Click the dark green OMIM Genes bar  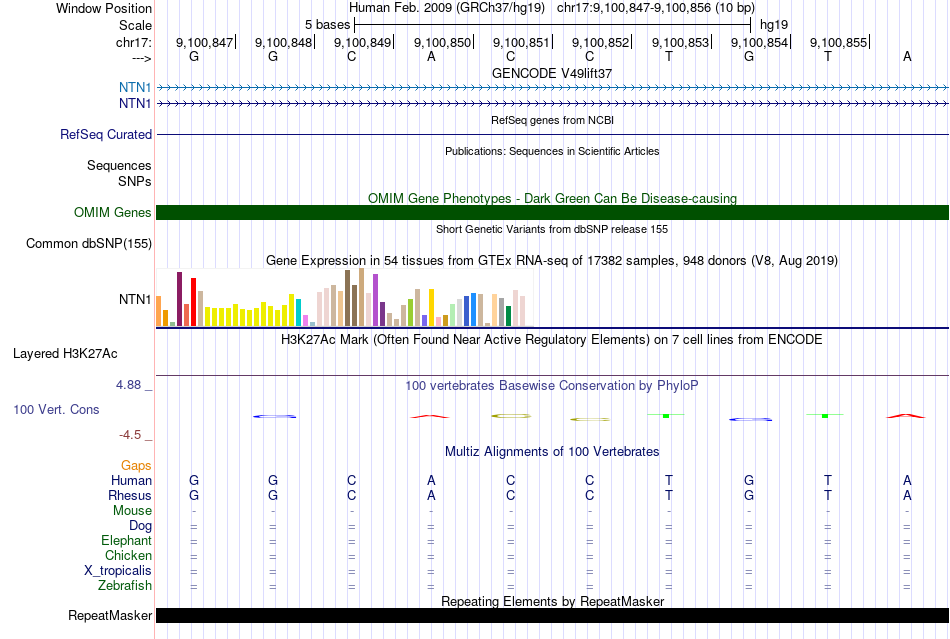coord(552,213)
